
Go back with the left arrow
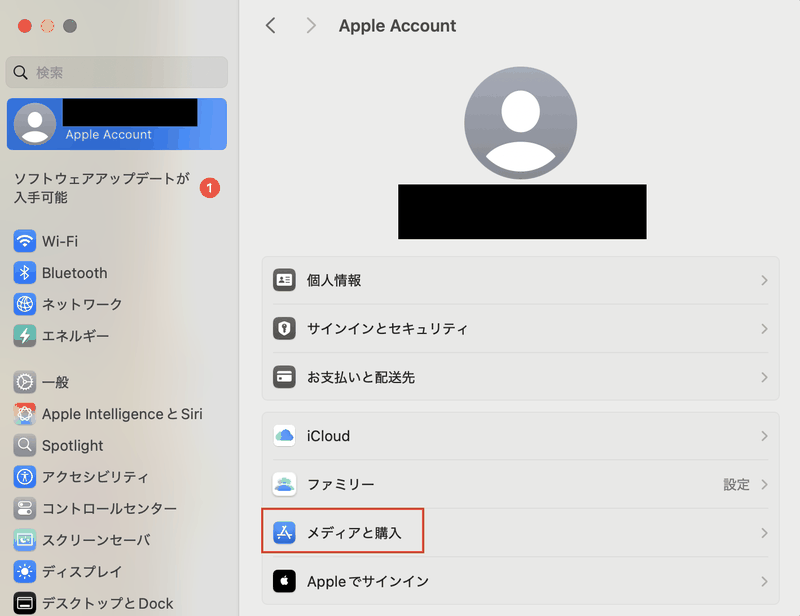pyautogui.click(x=271, y=25)
